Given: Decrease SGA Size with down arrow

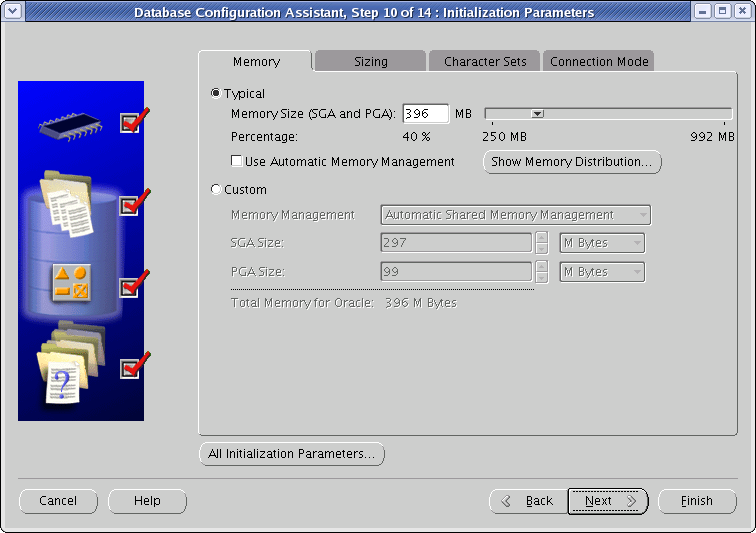Looking at the screenshot, I should click(541, 248).
